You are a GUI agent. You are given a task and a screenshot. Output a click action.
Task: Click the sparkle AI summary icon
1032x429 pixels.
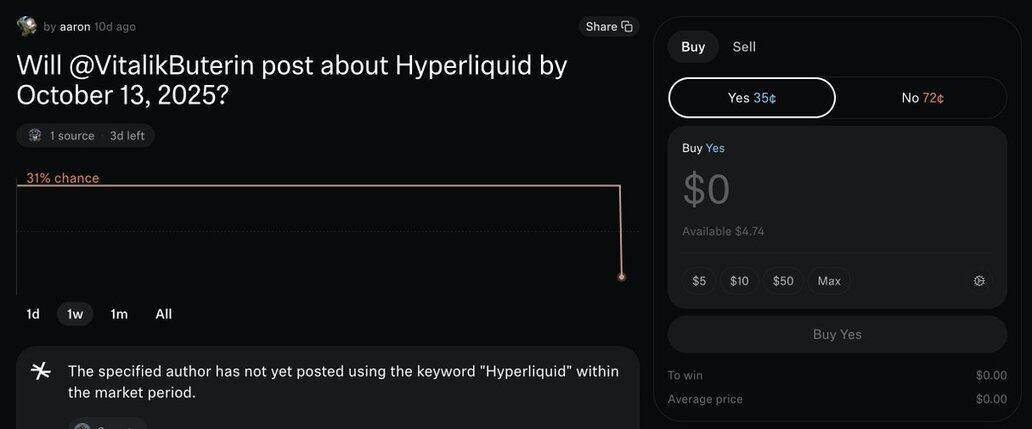coord(40,372)
